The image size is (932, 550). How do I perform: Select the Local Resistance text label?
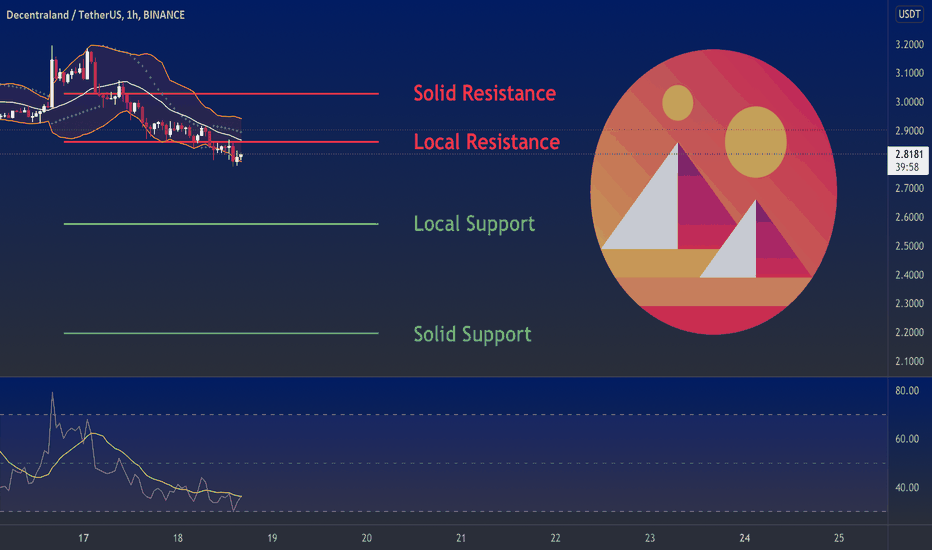point(486,142)
